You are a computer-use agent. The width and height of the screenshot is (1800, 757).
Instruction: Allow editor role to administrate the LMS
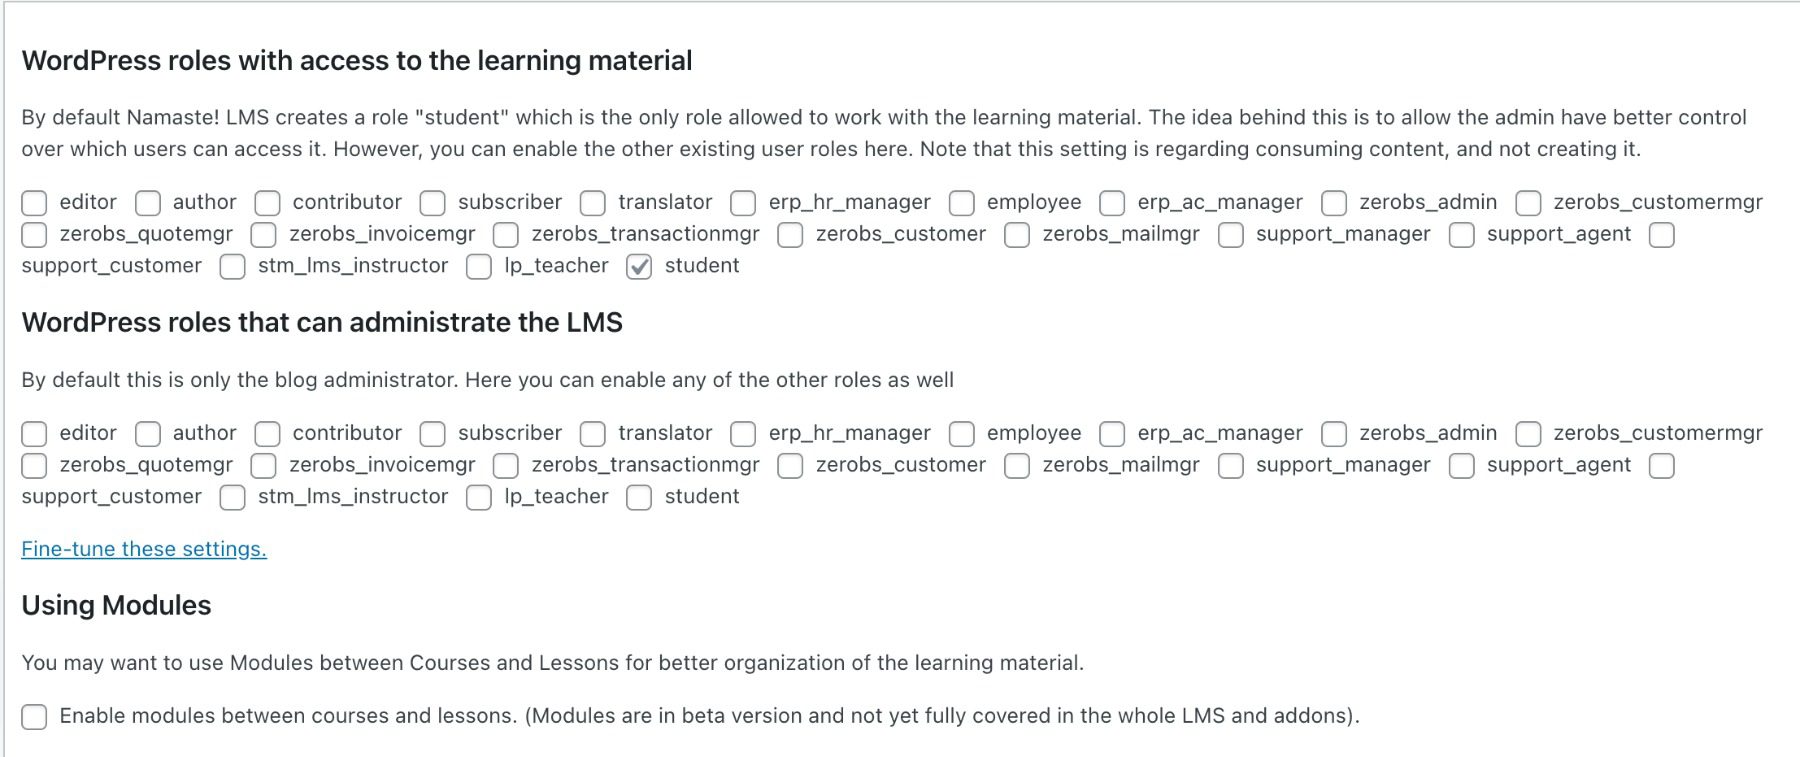[34, 434]
